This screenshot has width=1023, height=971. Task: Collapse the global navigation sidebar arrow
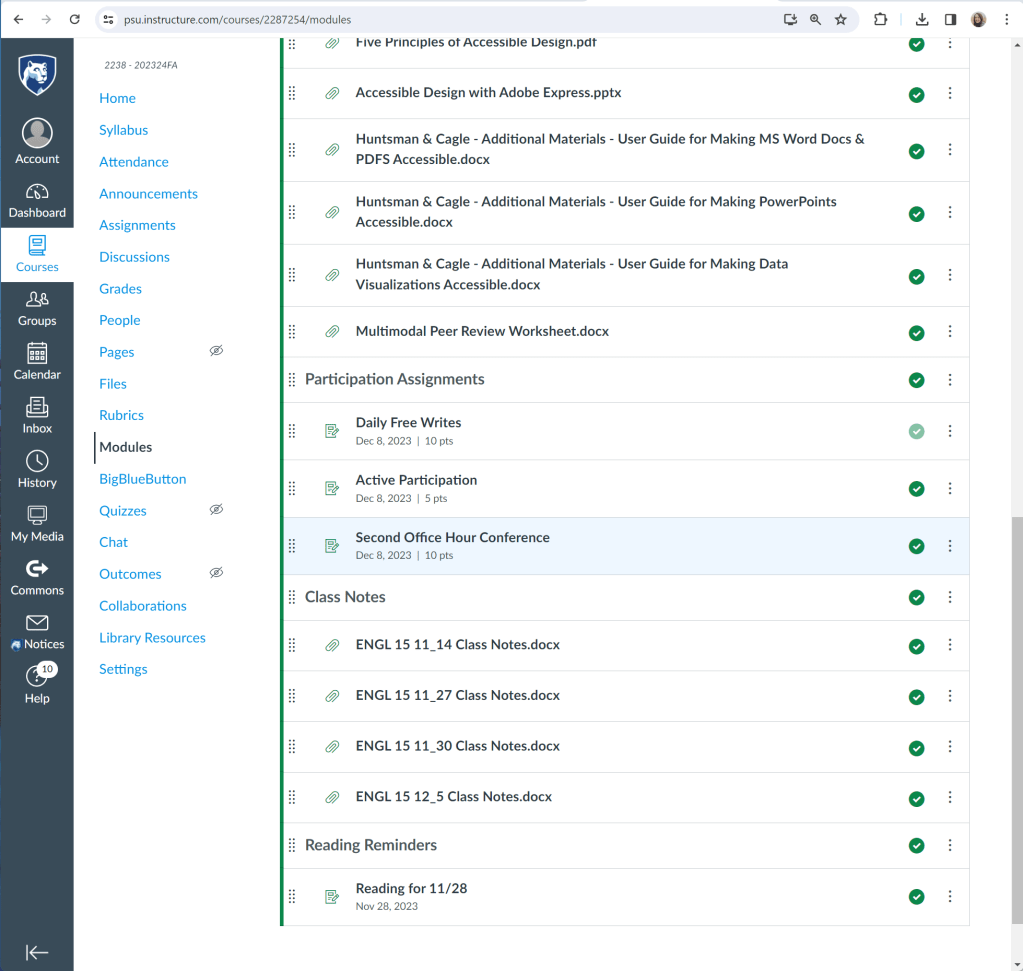(x=37, y=952)
